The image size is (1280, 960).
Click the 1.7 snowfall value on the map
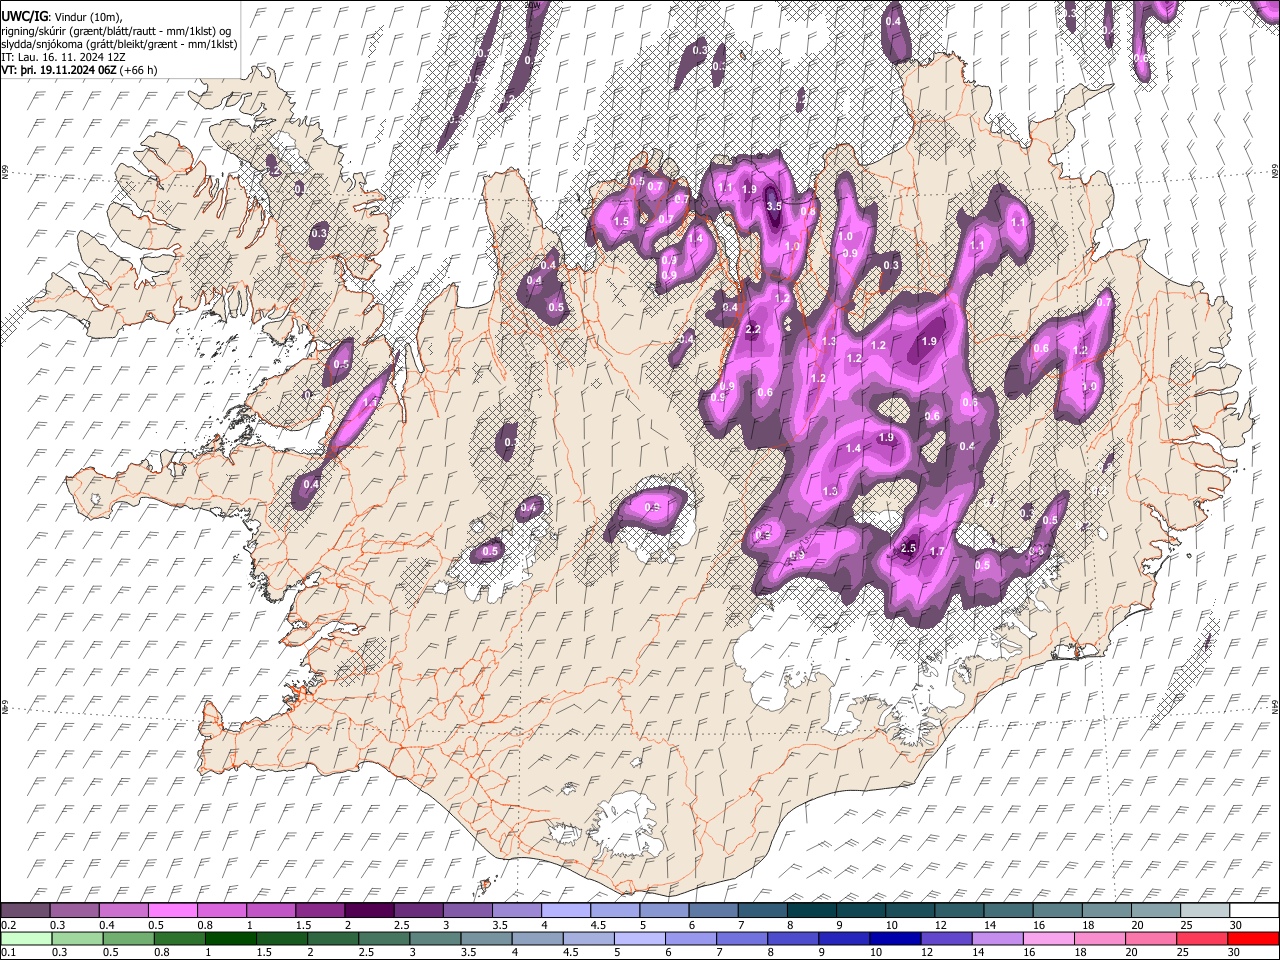tap(938, 551)
